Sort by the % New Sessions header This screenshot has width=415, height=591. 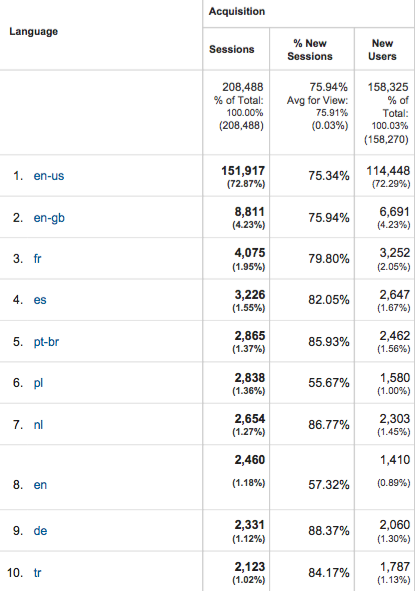310,50
